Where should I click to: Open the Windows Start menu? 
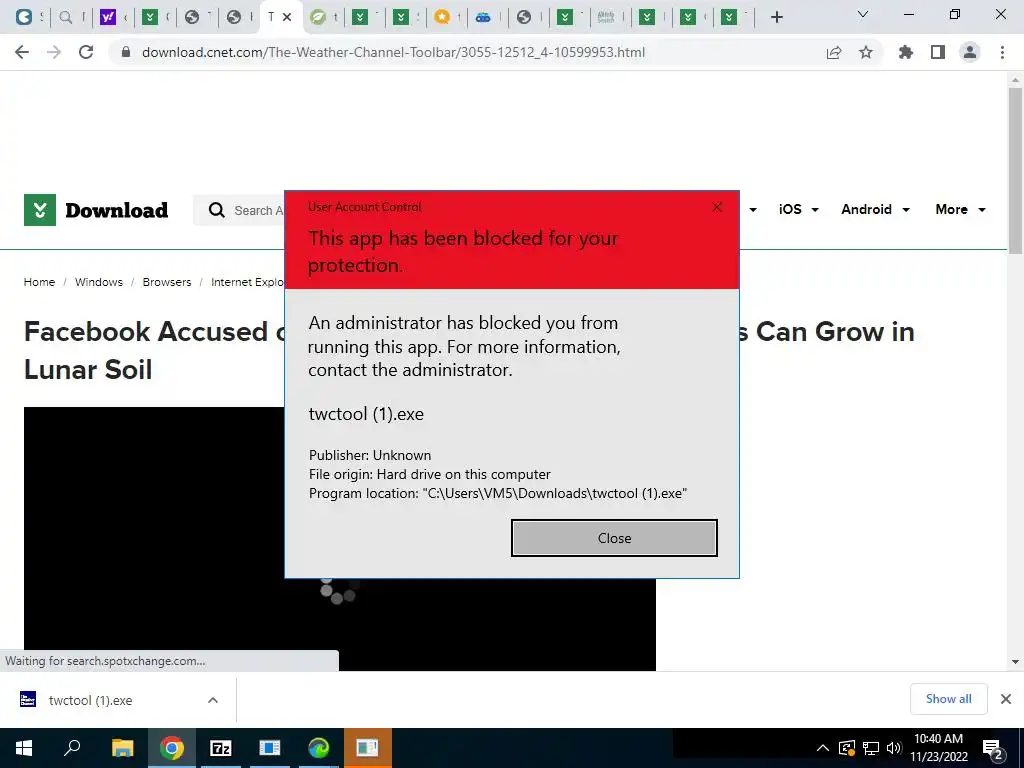pyautogui.click(x=24, y=748)
